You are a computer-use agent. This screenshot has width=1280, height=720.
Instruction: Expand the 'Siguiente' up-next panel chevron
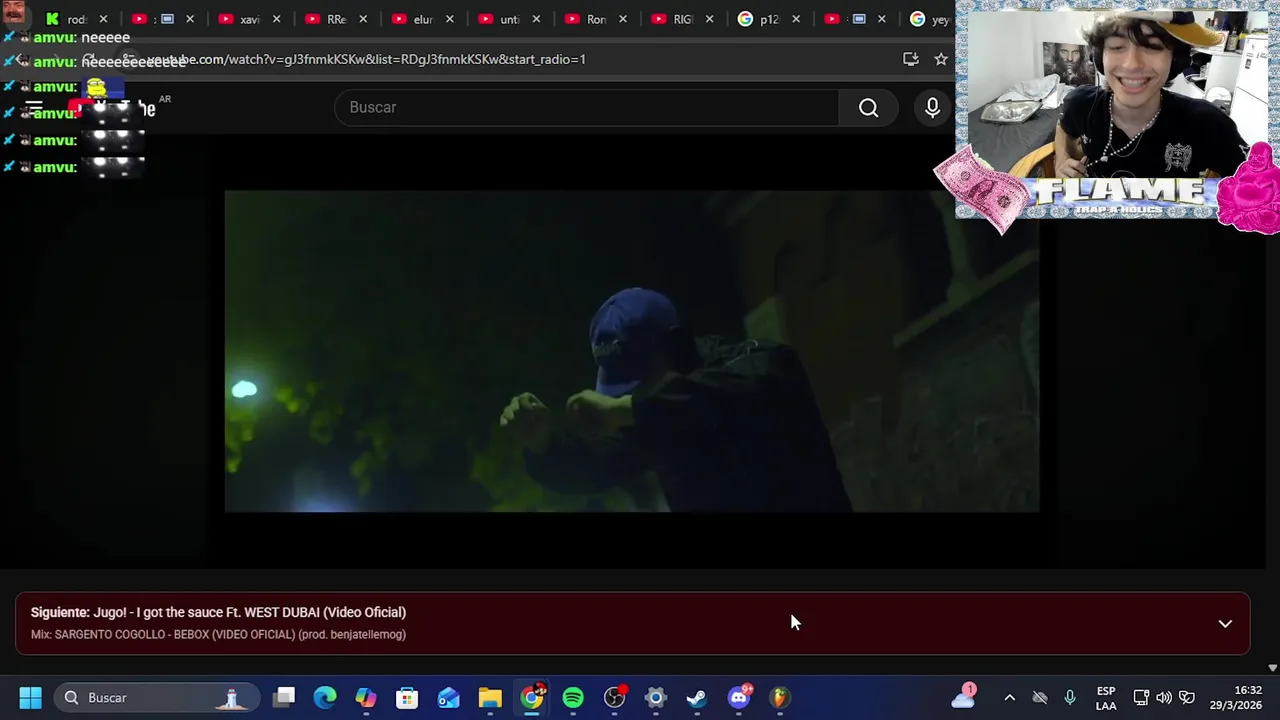point(1225,623)
